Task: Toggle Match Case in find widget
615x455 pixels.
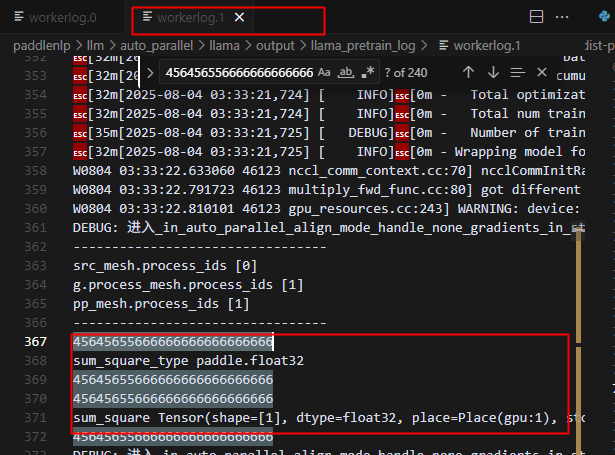Action: coord(324,72)
